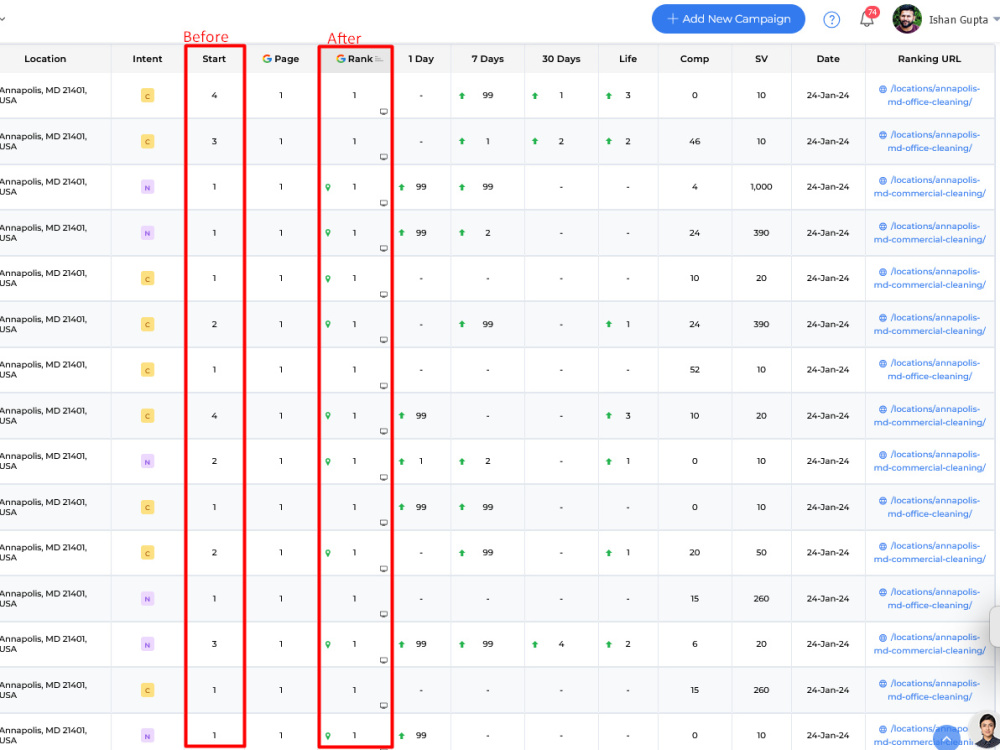Viewport: 1000px width, 750px height.
Task: Sort by the Google Rank column header
Action: tap(355, 59)
